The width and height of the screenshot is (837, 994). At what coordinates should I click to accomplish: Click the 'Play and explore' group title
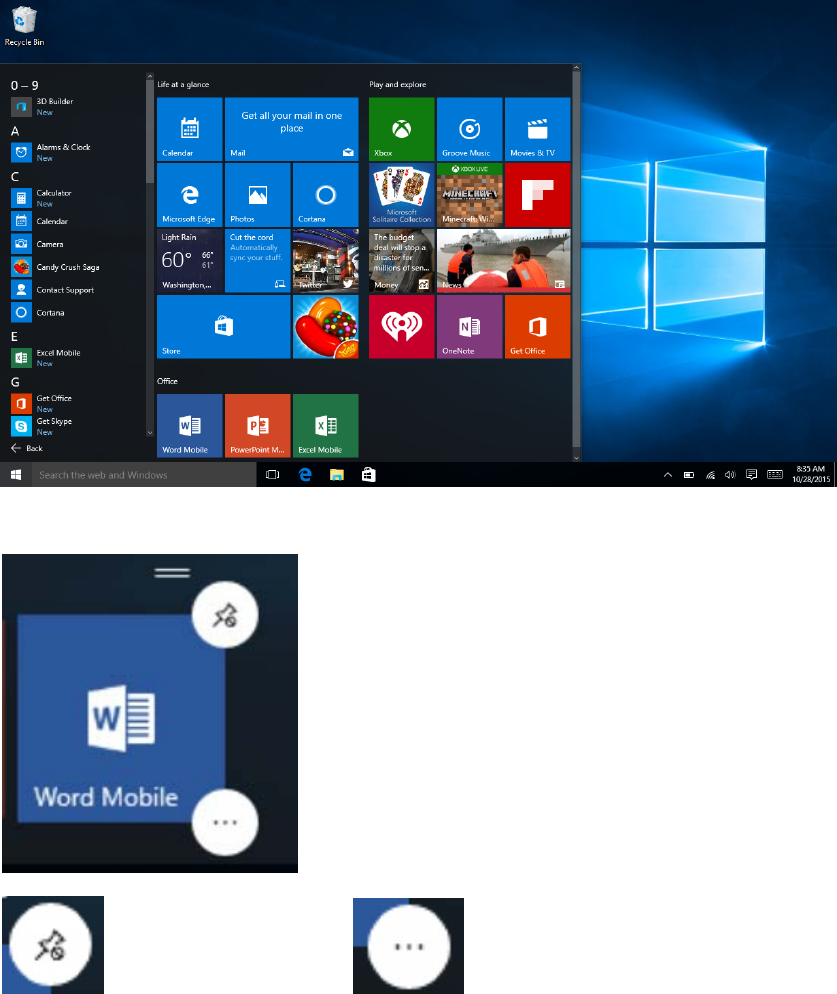[398, 84]
